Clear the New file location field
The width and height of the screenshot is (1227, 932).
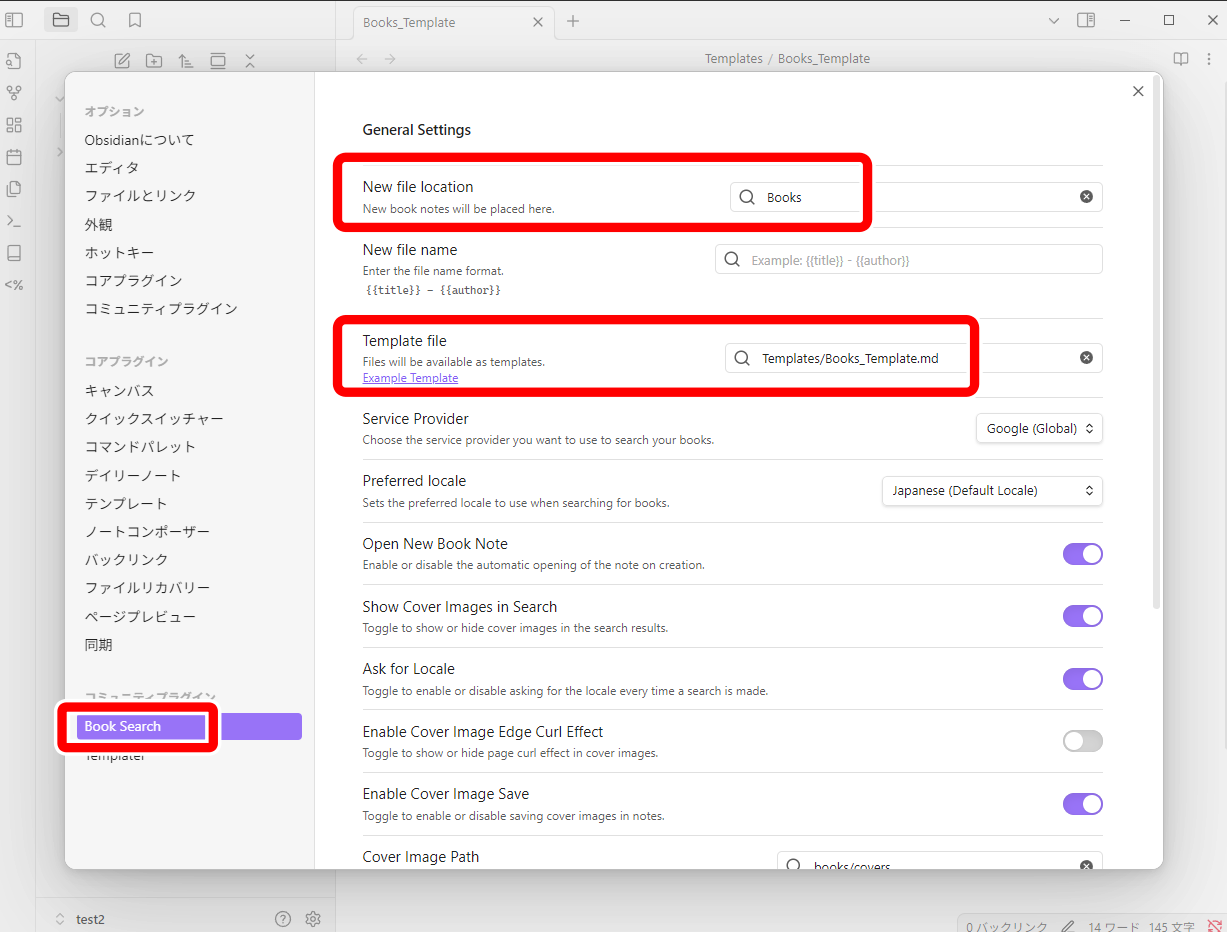[1086, 197]
